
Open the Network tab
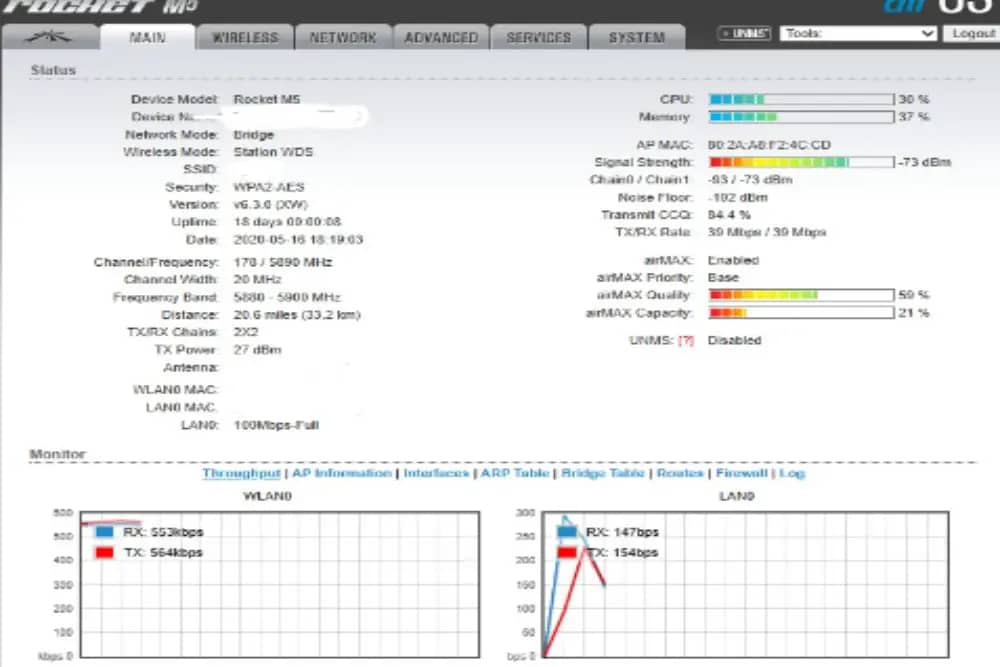[343, 37]
